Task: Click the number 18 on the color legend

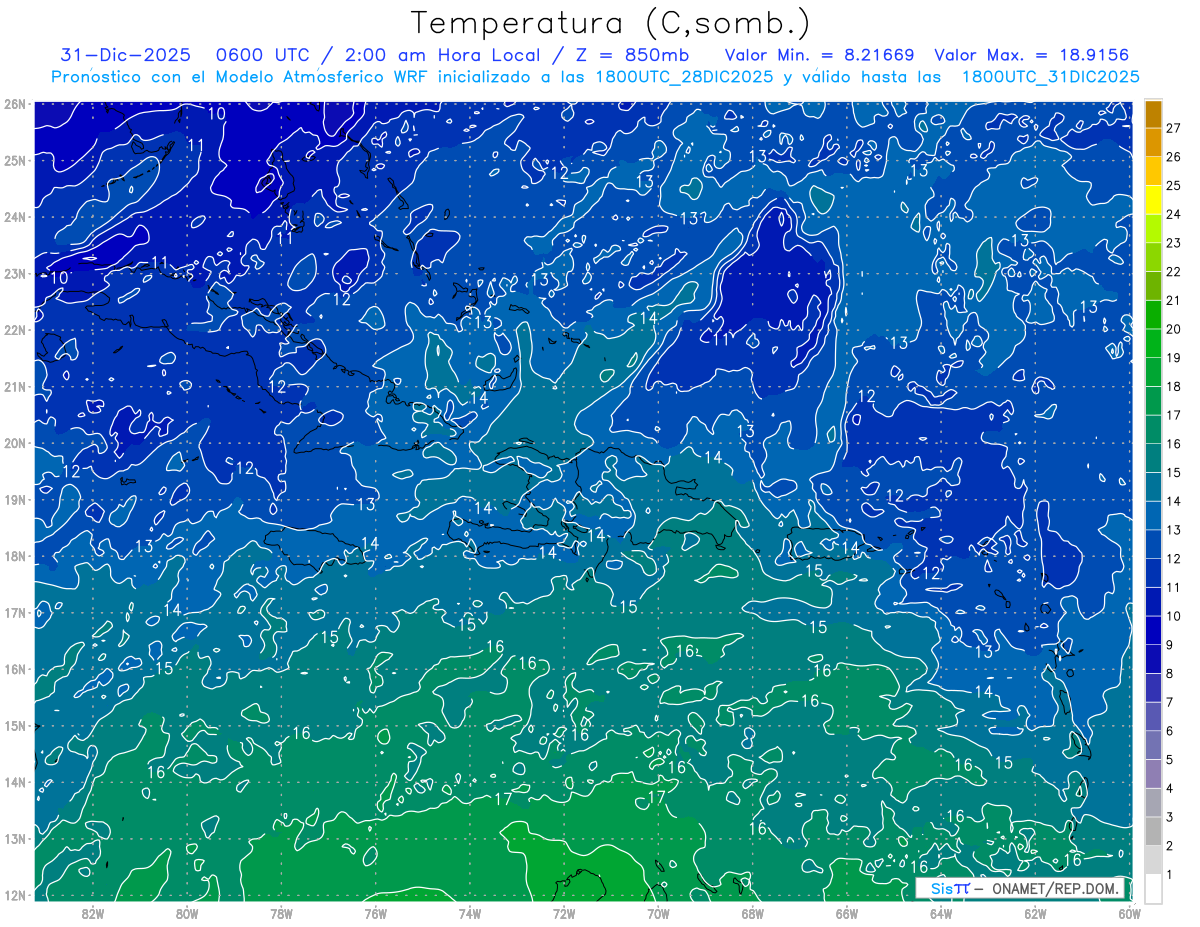Action: pyautogui.click(x=1173, y=387)
